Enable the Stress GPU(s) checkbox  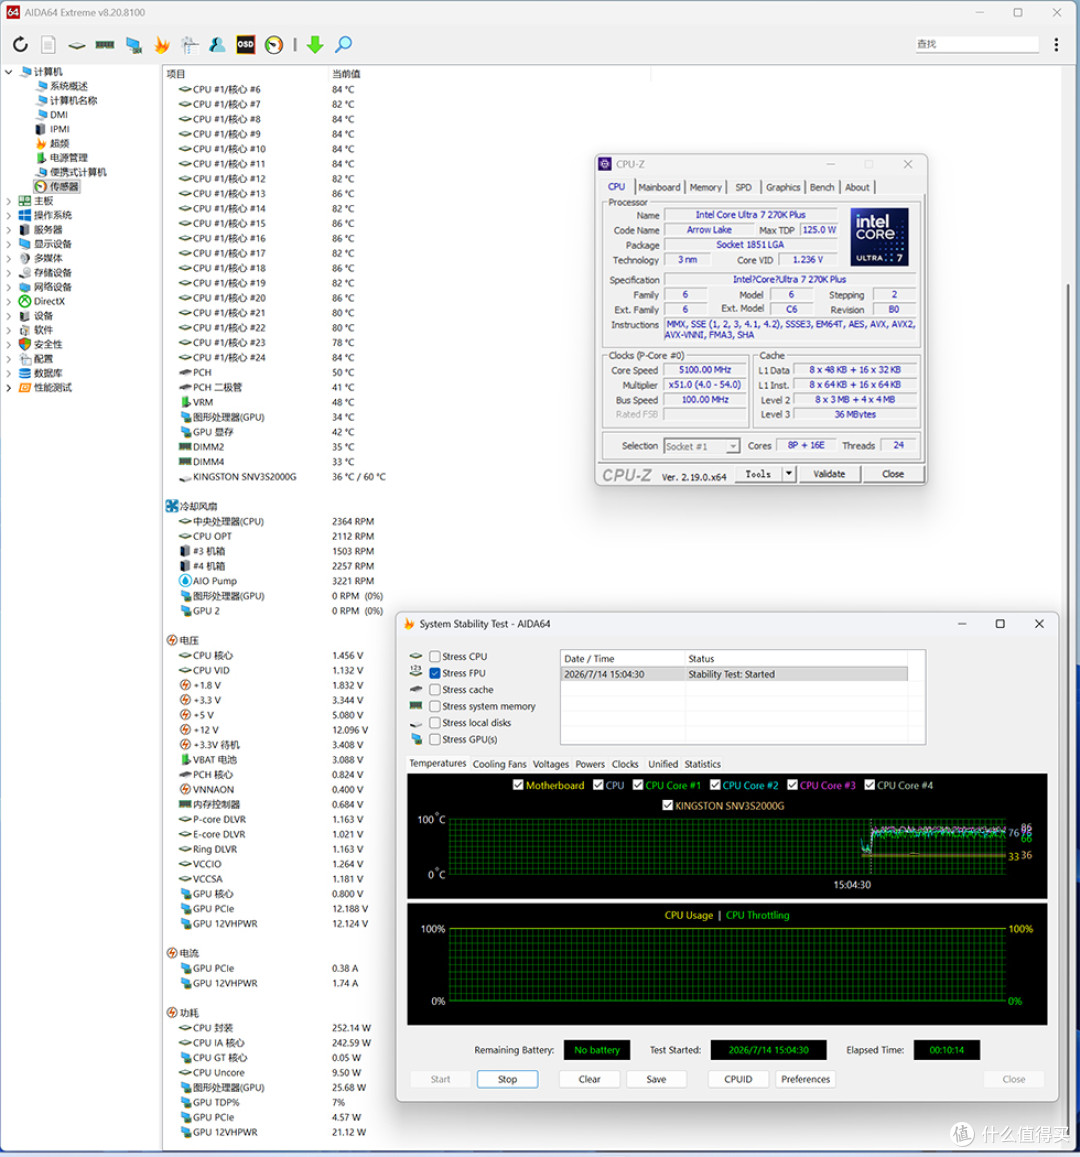[435, 739]
